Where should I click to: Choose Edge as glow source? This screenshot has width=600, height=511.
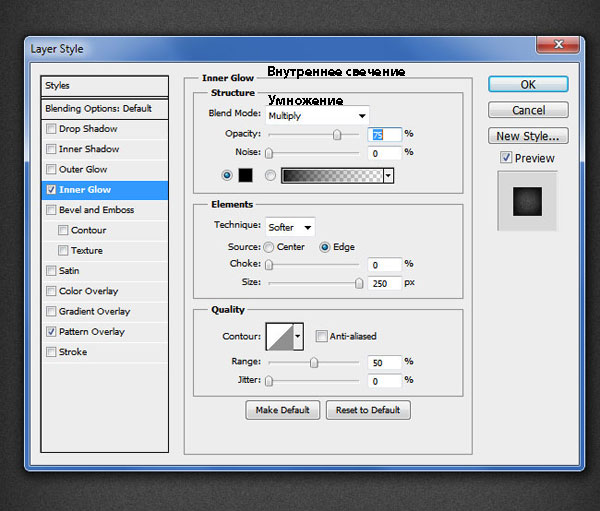click(324, 247)
